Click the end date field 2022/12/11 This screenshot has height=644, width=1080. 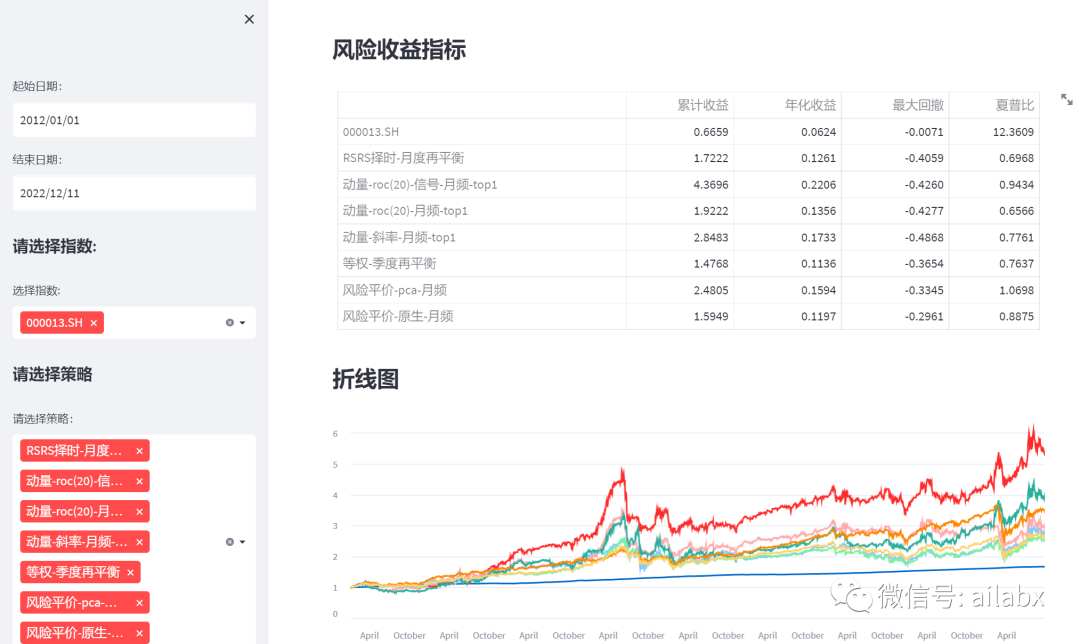134,192
